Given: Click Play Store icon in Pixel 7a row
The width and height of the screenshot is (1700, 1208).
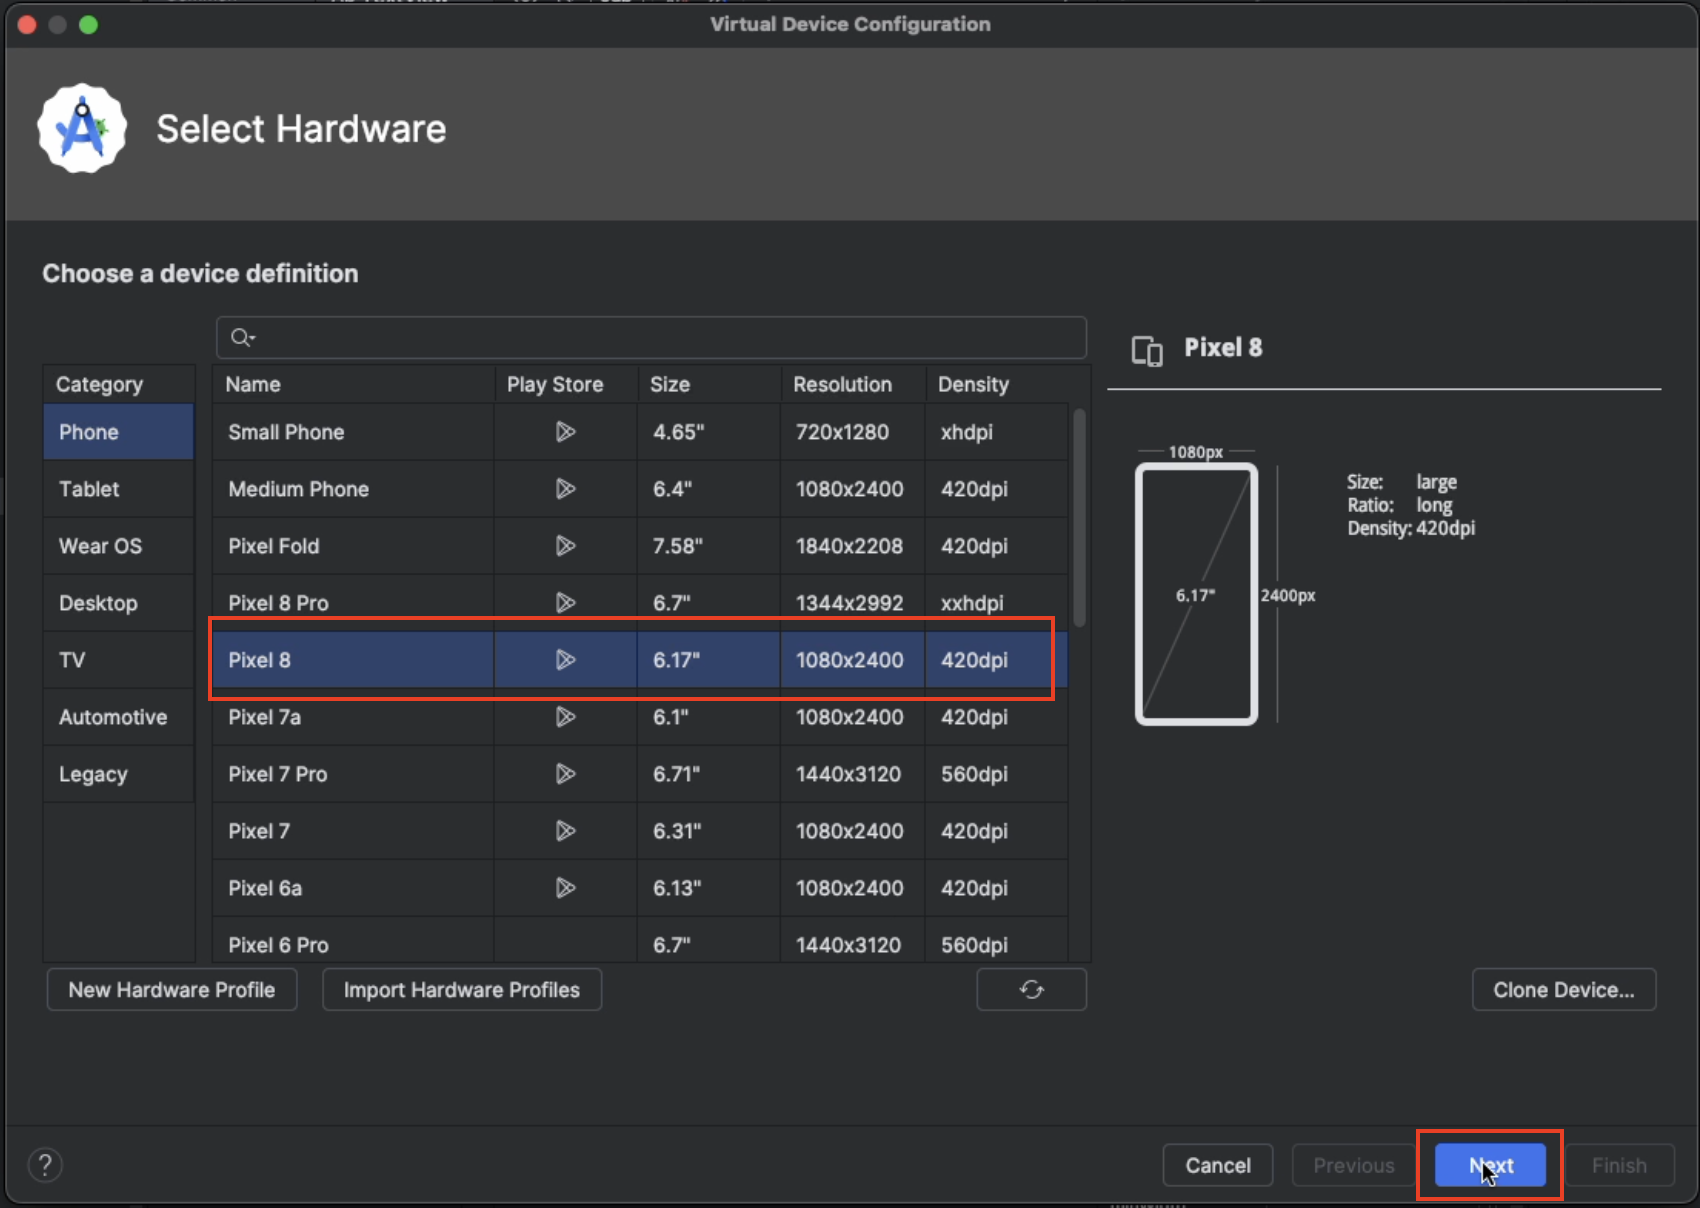Looking at the screenshot, I should tap(565, 717).
